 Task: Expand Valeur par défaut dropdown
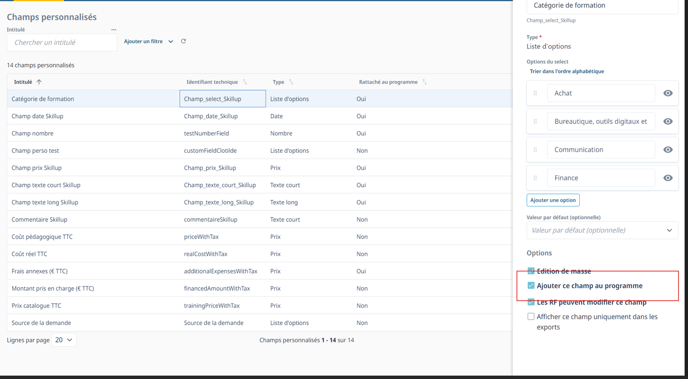pyautogui.click(x=602, y=230)
